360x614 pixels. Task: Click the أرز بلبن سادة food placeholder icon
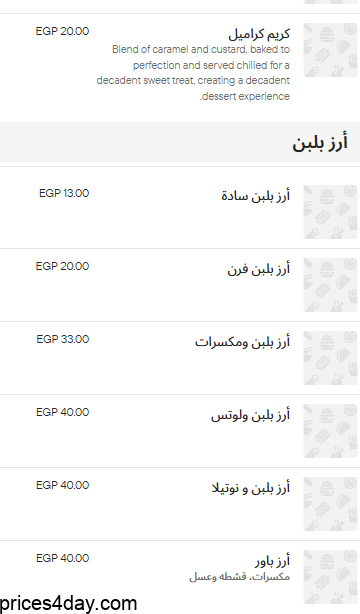tap(330, 212)
